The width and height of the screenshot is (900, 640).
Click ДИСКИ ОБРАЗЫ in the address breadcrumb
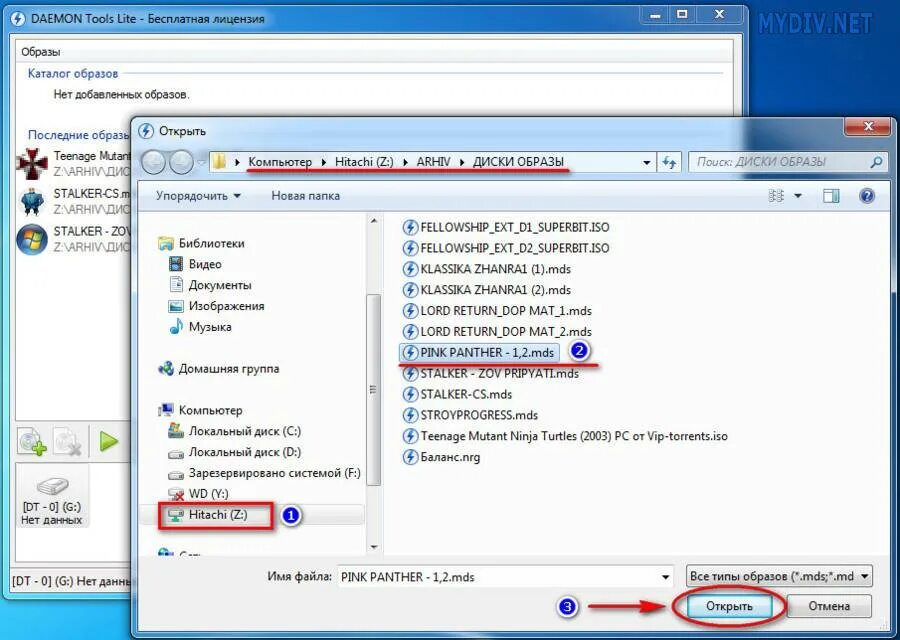[x=518, y=162]
